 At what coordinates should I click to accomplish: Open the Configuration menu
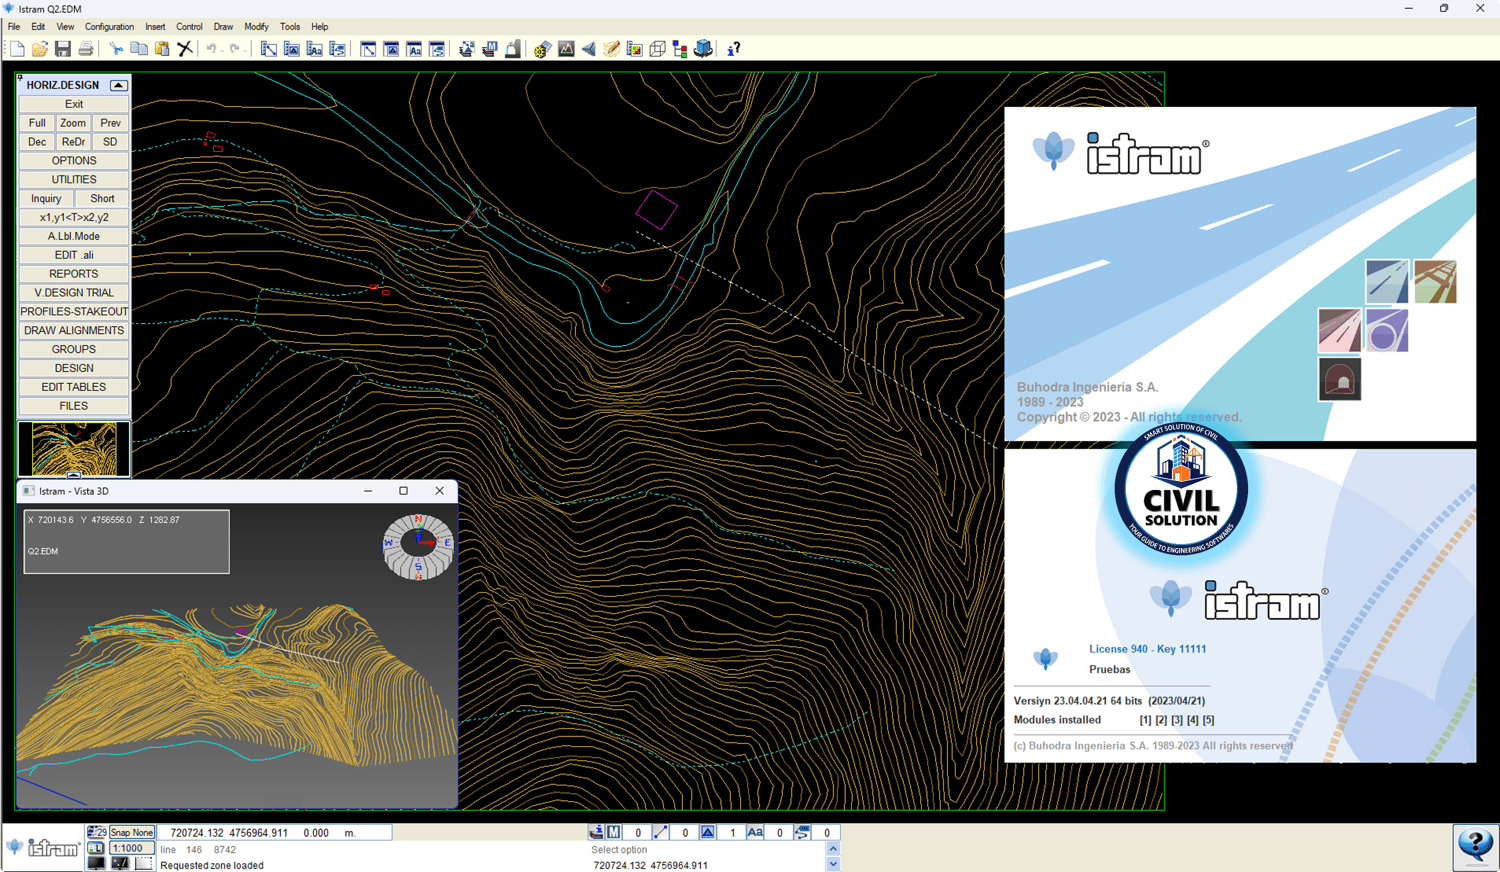tap(109, 27)
